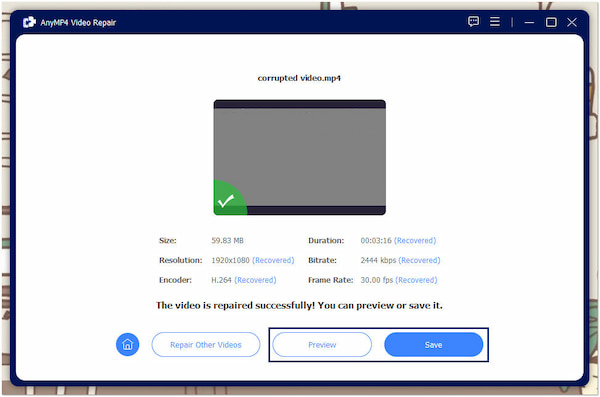
Task: Click (Recovered) next to the duration
Action: (415, 241)
